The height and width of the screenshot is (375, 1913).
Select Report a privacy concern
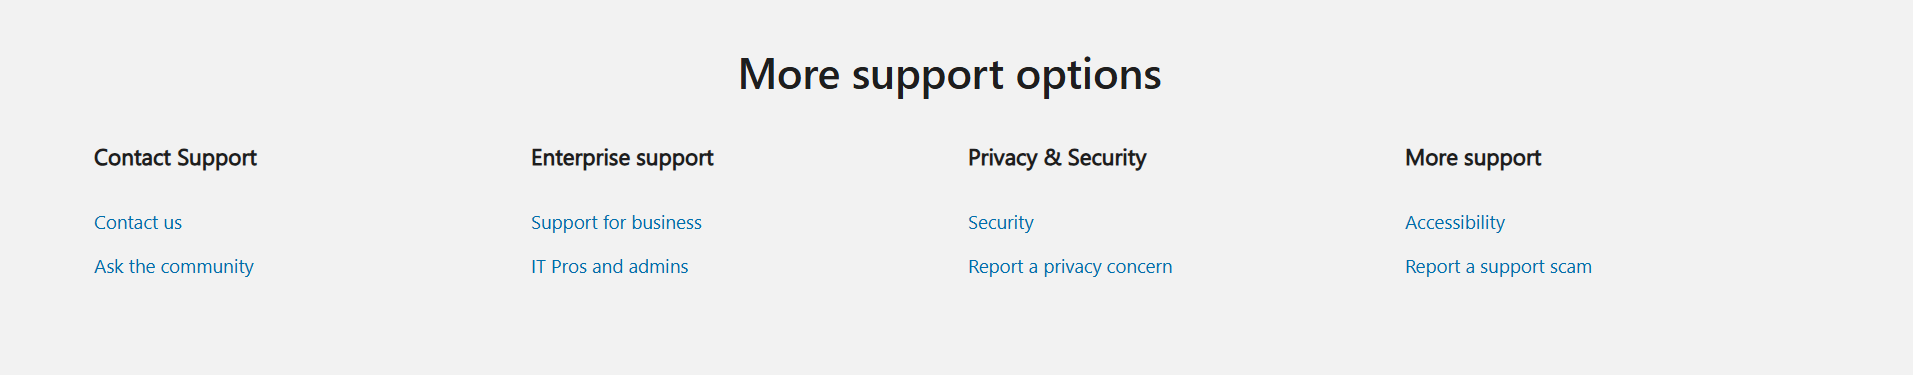pyautogui.click(x=1070, y=267)
